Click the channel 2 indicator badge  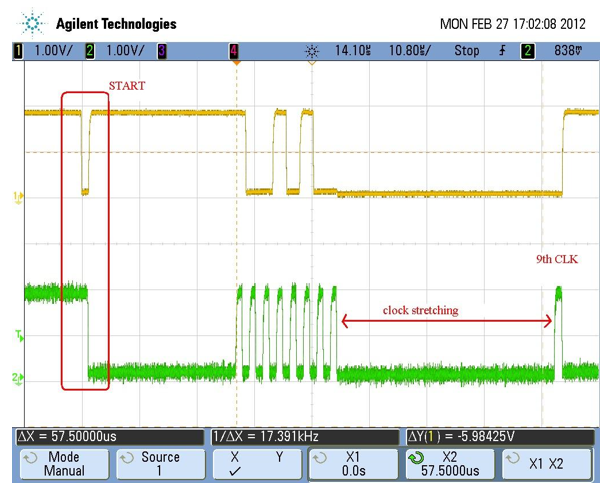(90, 51)
